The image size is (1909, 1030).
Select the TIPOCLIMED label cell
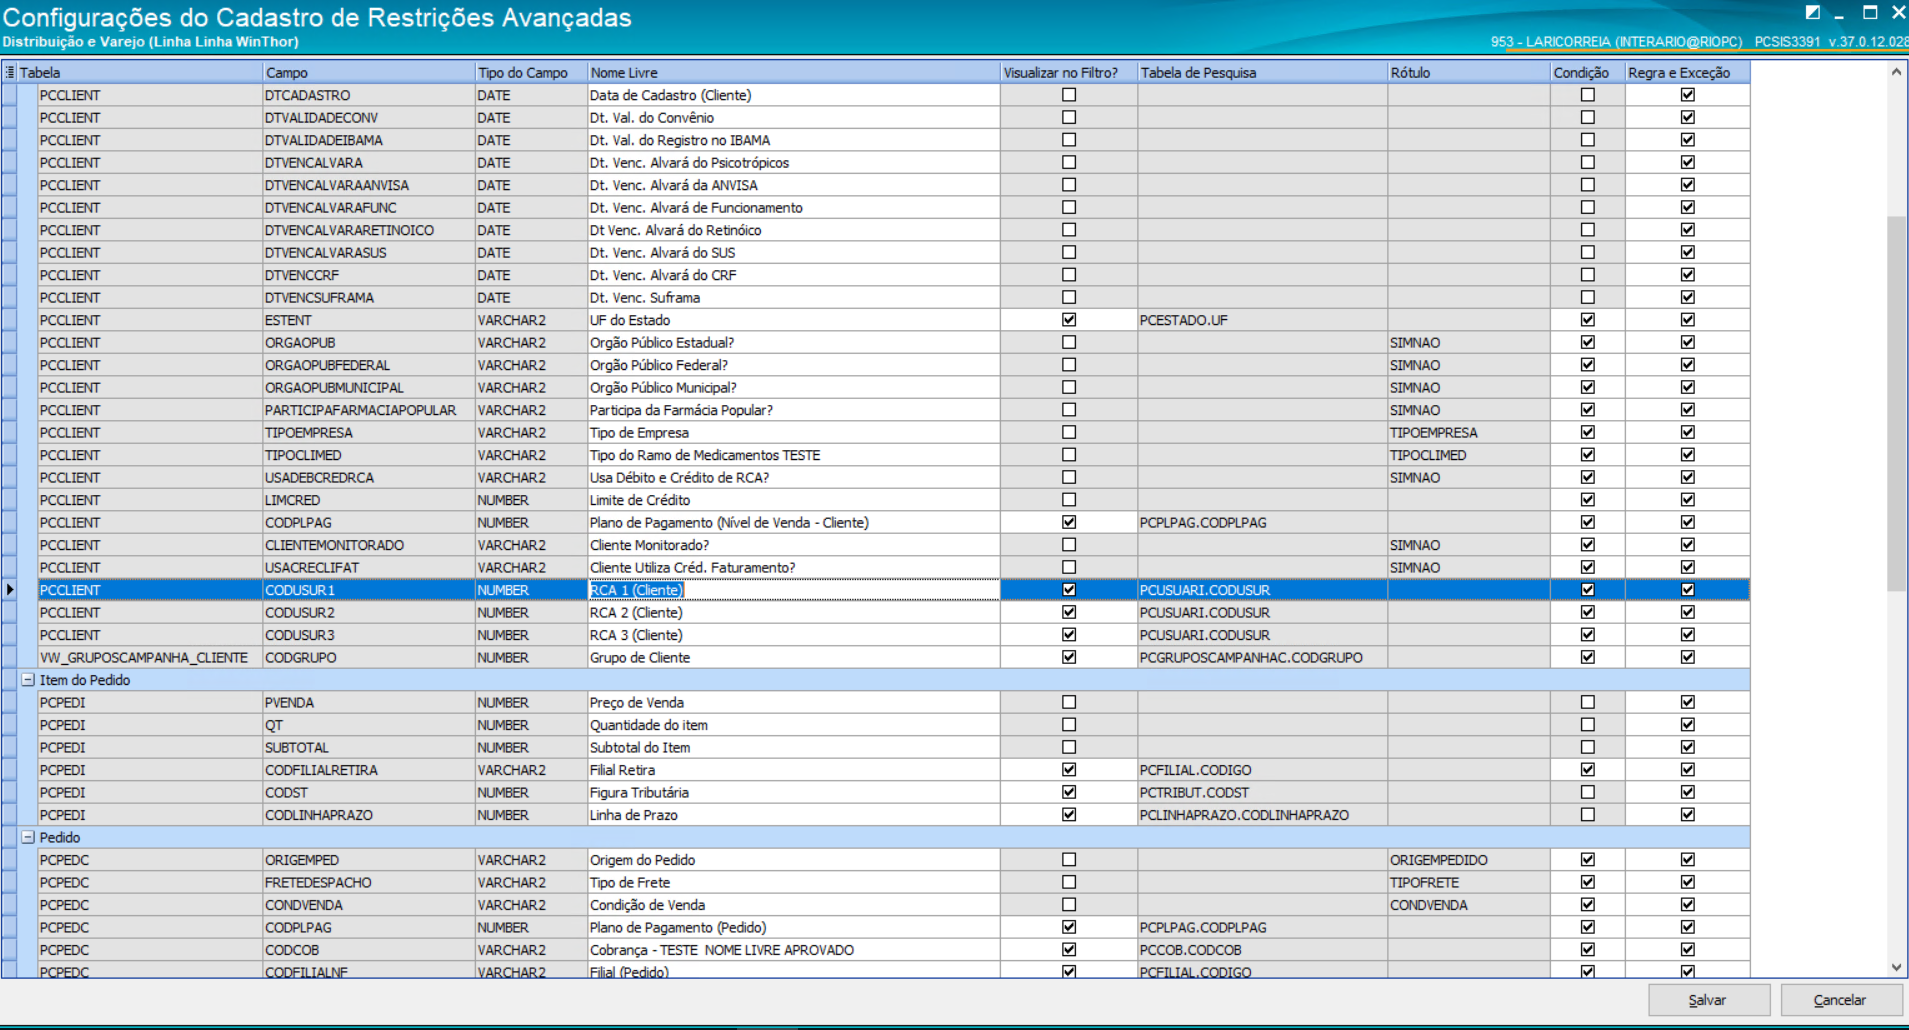coord(1469,455)
